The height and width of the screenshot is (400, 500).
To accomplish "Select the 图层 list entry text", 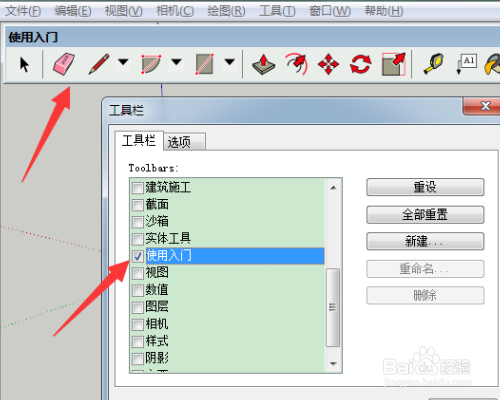I will tap(157, 307).
